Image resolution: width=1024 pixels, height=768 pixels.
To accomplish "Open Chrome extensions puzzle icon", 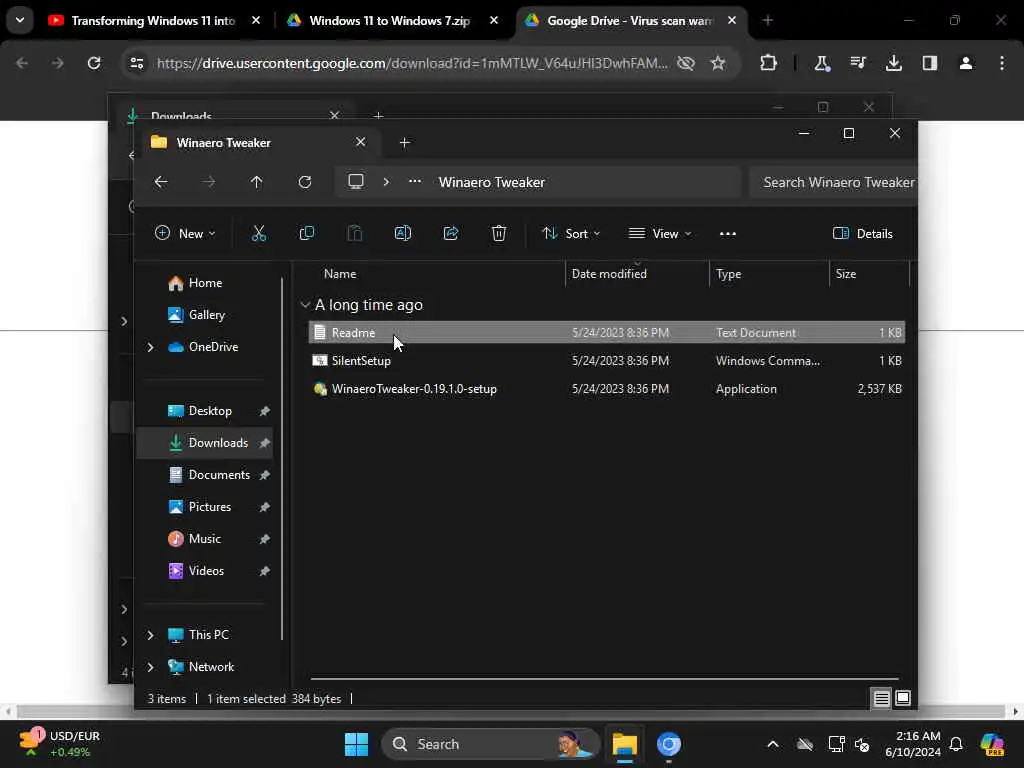I will tap(769, 63).
